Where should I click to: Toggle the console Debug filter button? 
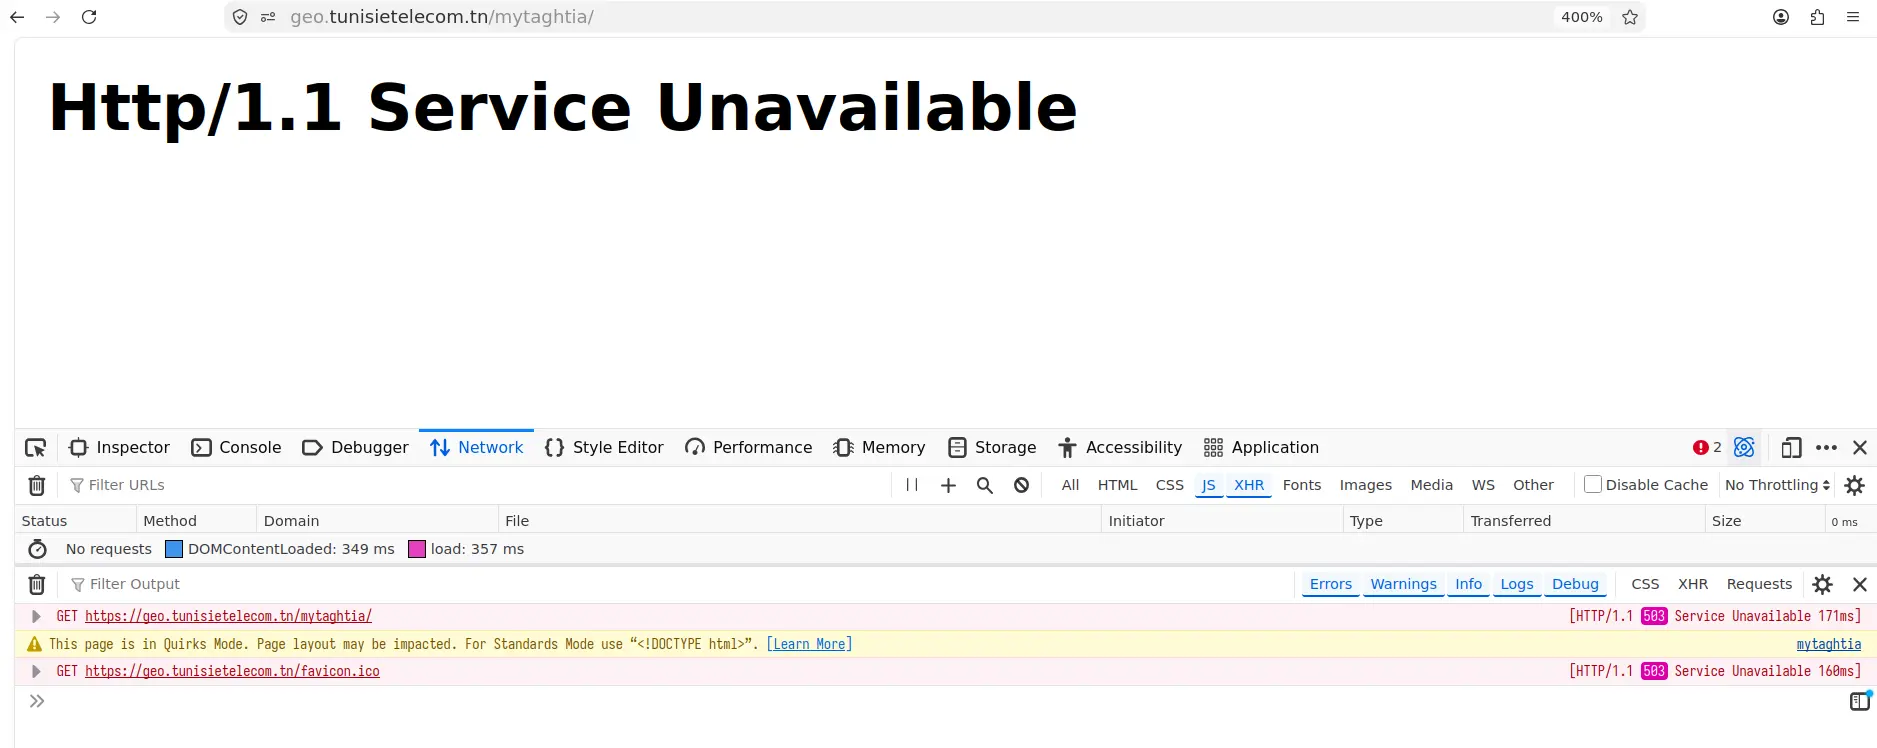[x=1575, y=584]
